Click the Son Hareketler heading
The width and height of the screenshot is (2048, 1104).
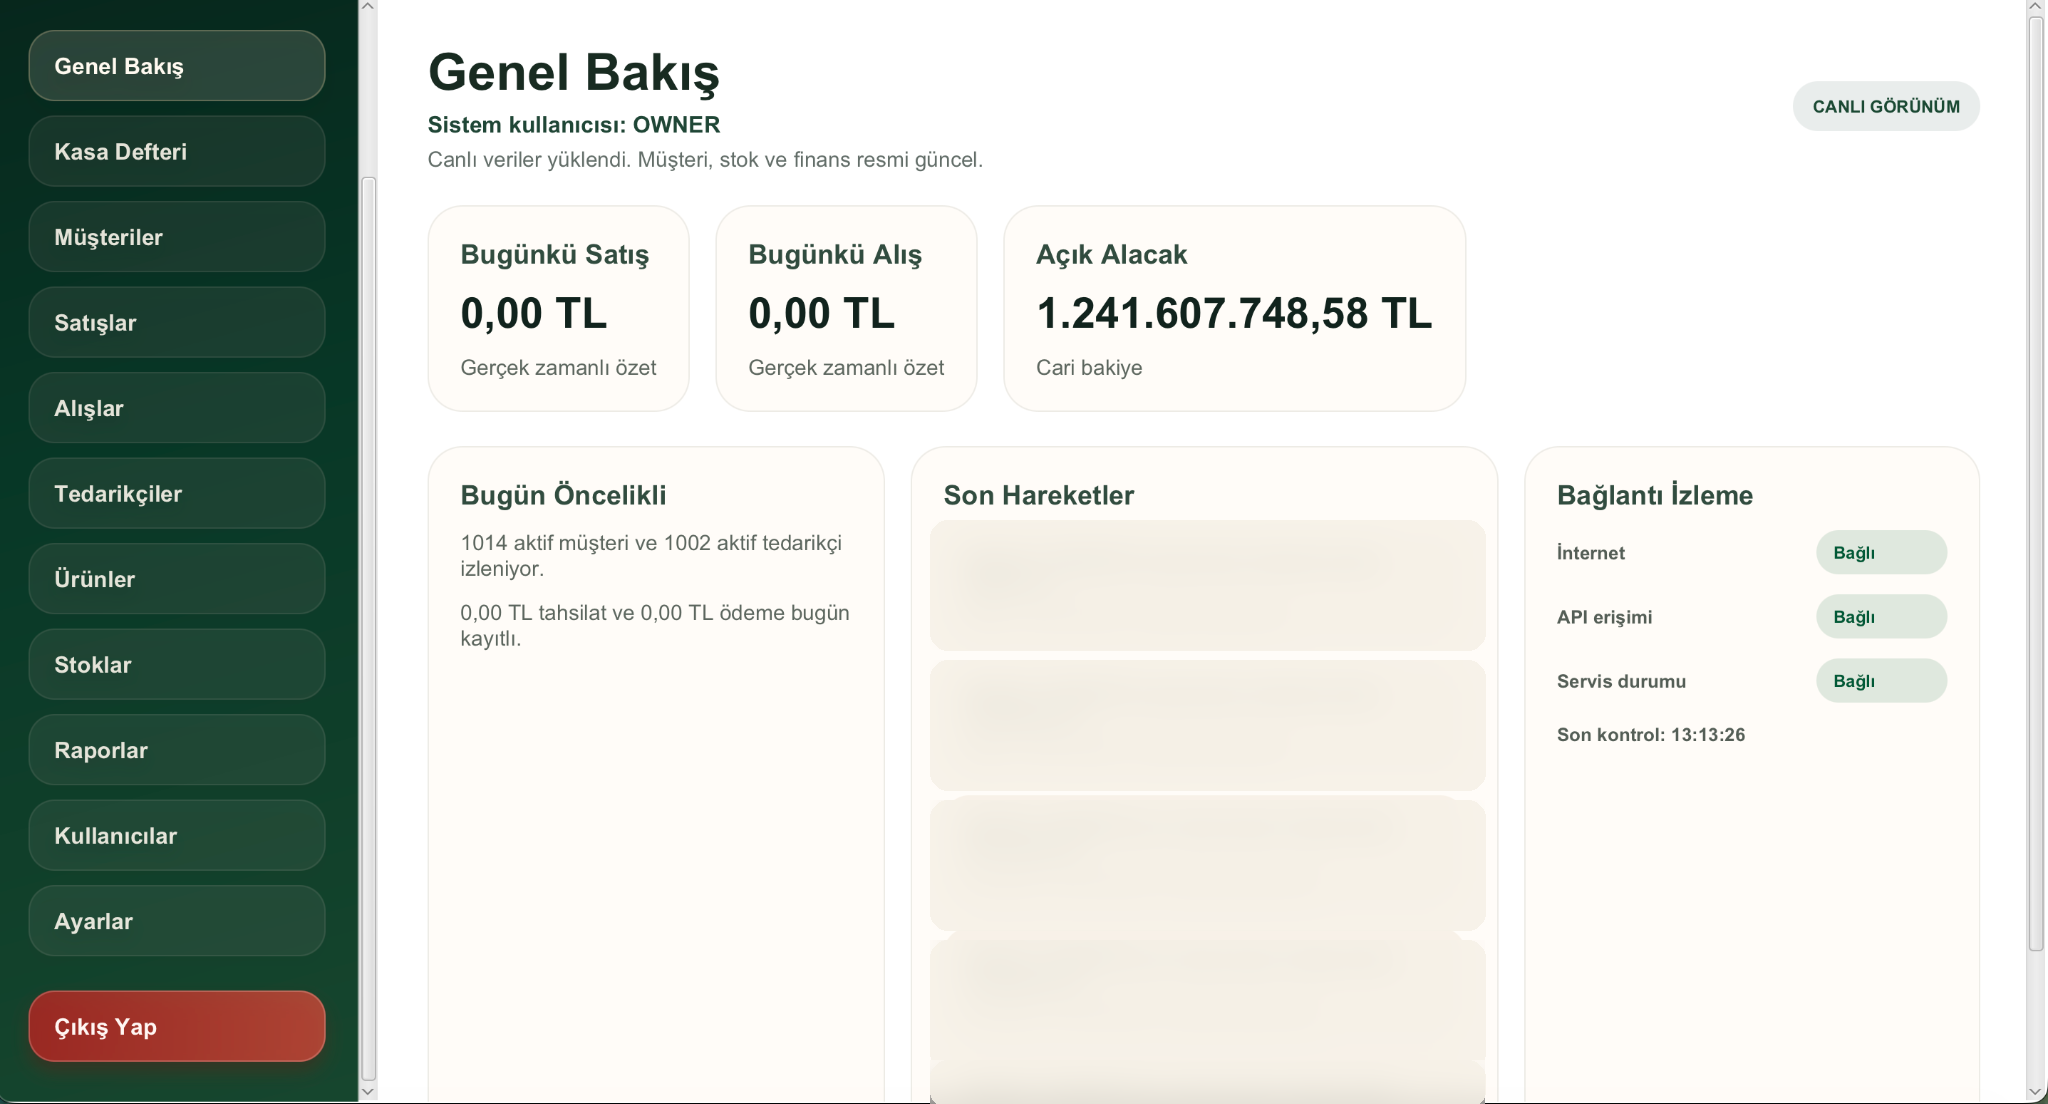click(x=1038, y=495)
